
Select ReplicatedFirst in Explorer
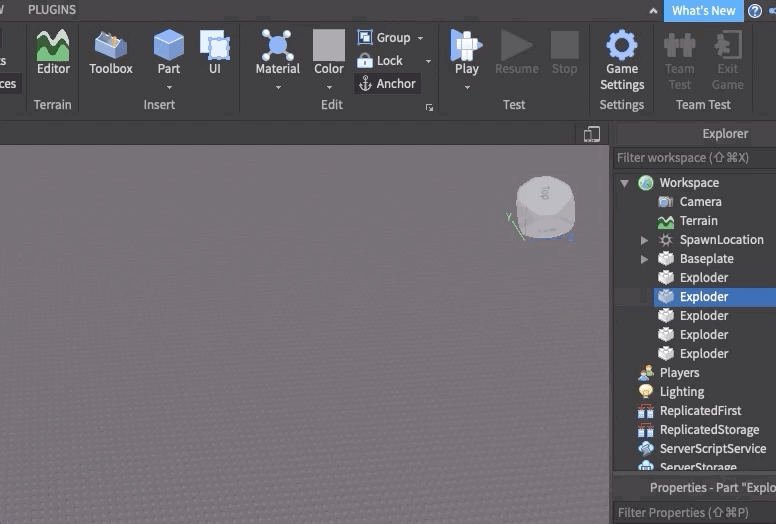tap(700, 411)
